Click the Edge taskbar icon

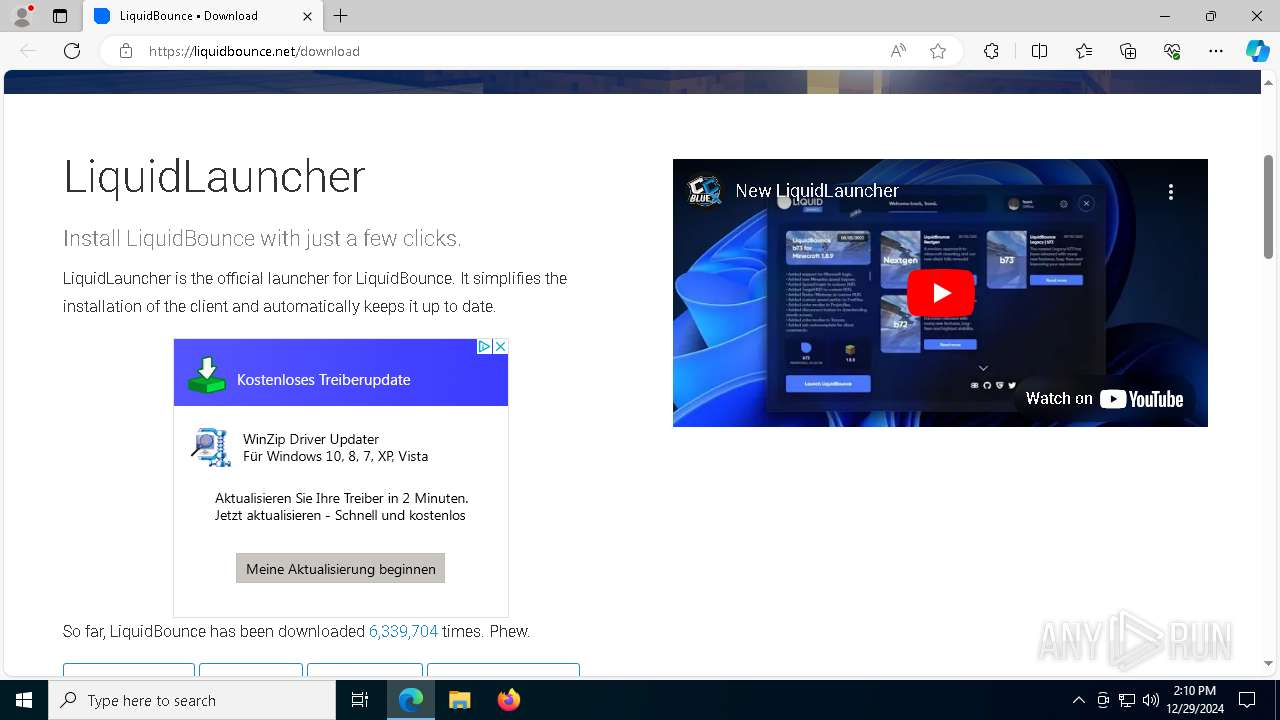pos(411,700)
